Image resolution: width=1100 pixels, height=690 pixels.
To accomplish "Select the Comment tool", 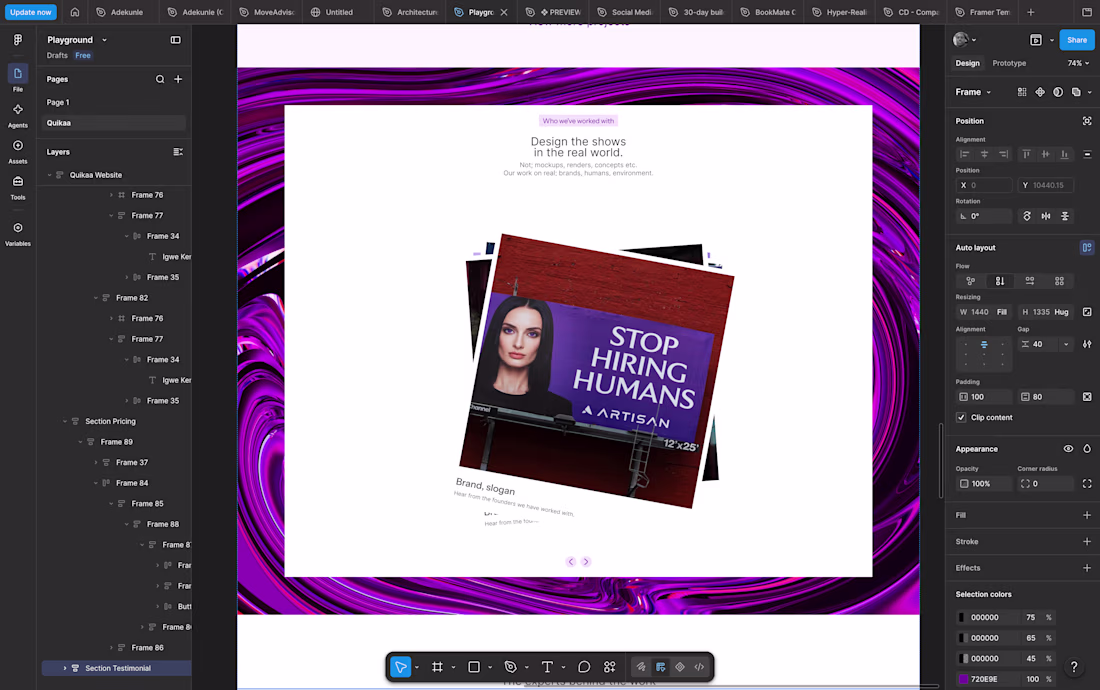I will coord(584,667).
